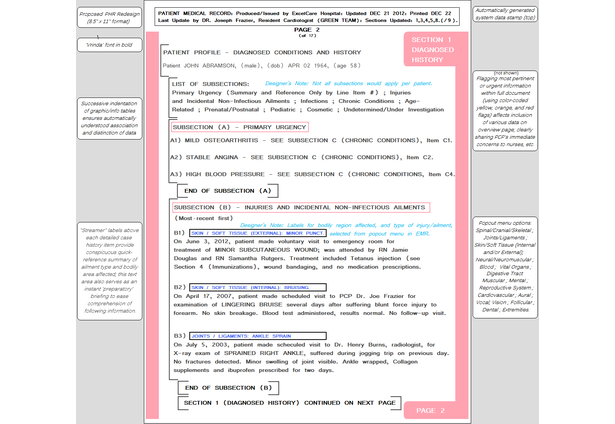Image resolution: width=615 pixels, height=424 pixels.
Task: Click the '(Most-recent first)' note
Action: (204, 218)
